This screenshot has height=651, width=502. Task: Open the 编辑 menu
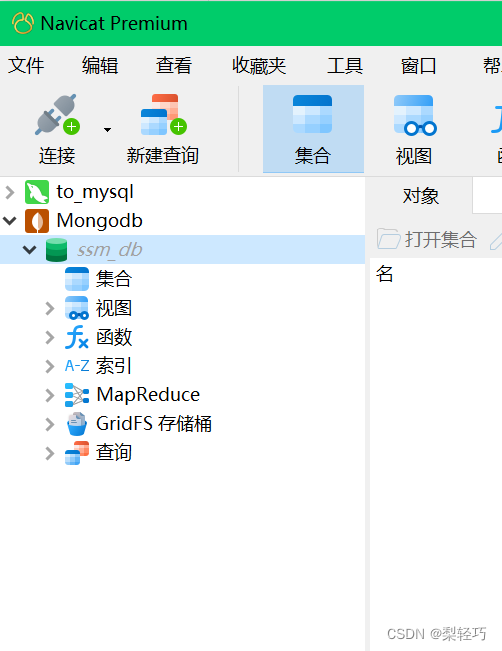coord(100,66)
